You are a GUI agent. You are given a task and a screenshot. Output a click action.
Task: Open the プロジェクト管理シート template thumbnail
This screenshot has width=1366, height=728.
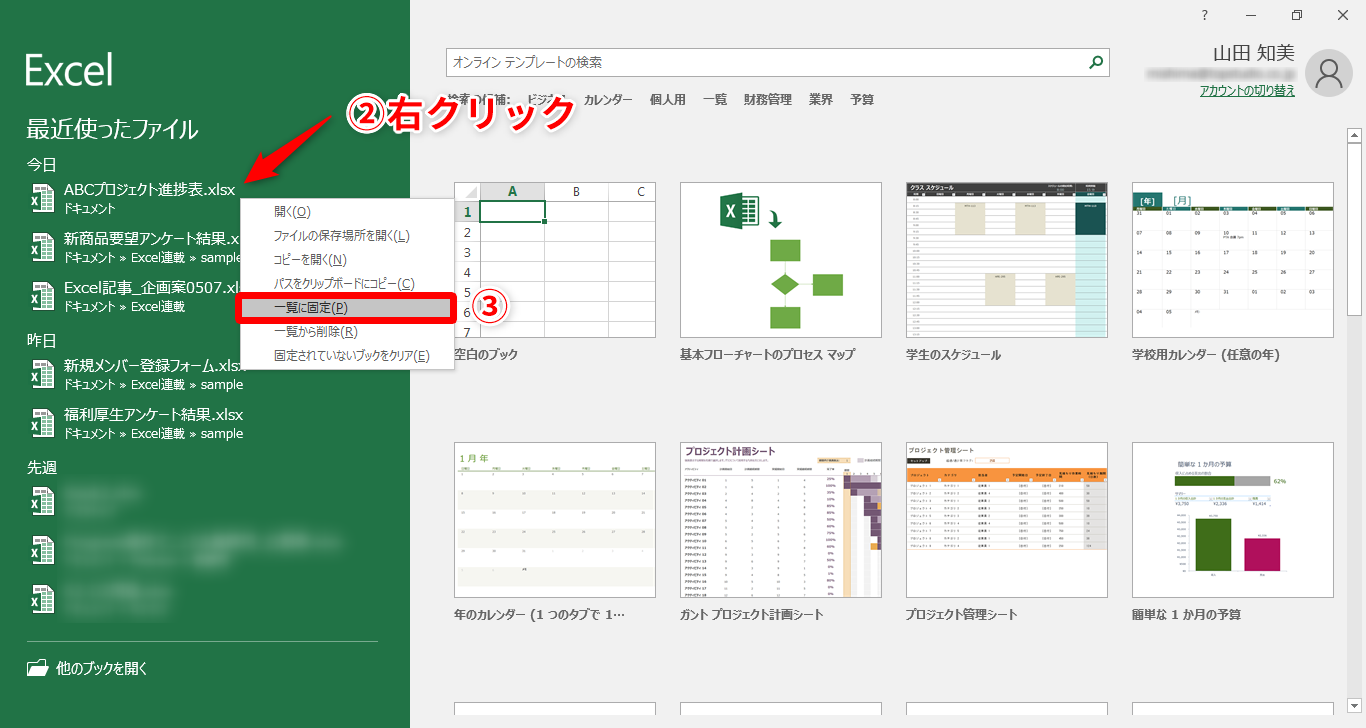[x=1007, y=520]
